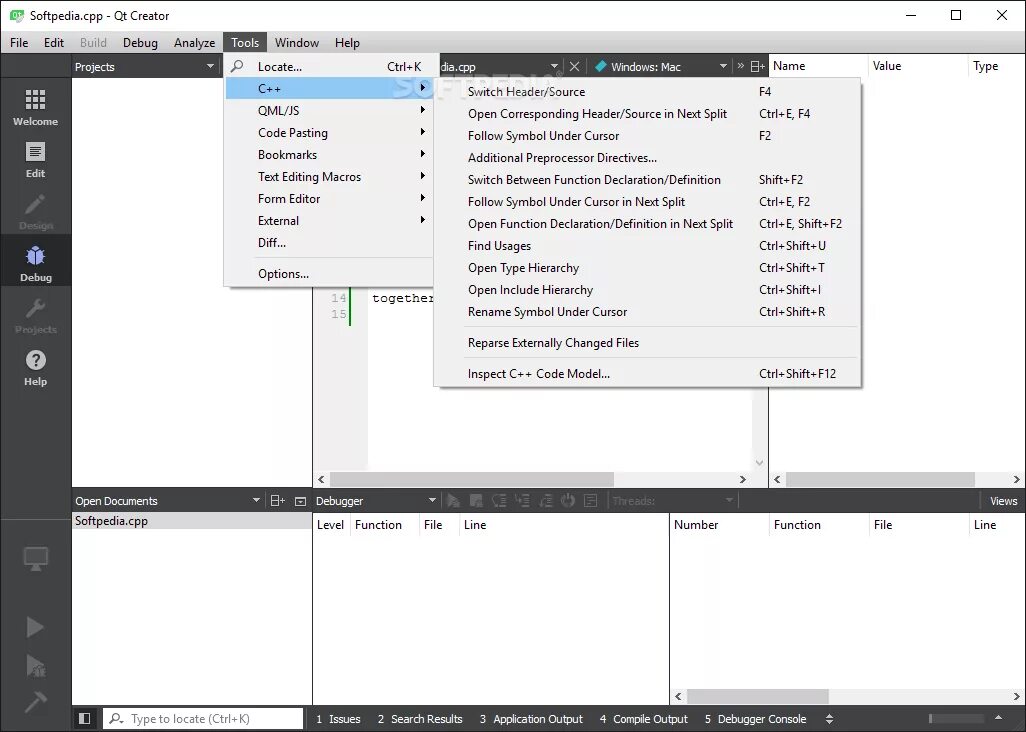1026x732 pixels.
Task: Click the search magnifier in locator field
Action: pyautogui.click(x=116, y=718)
